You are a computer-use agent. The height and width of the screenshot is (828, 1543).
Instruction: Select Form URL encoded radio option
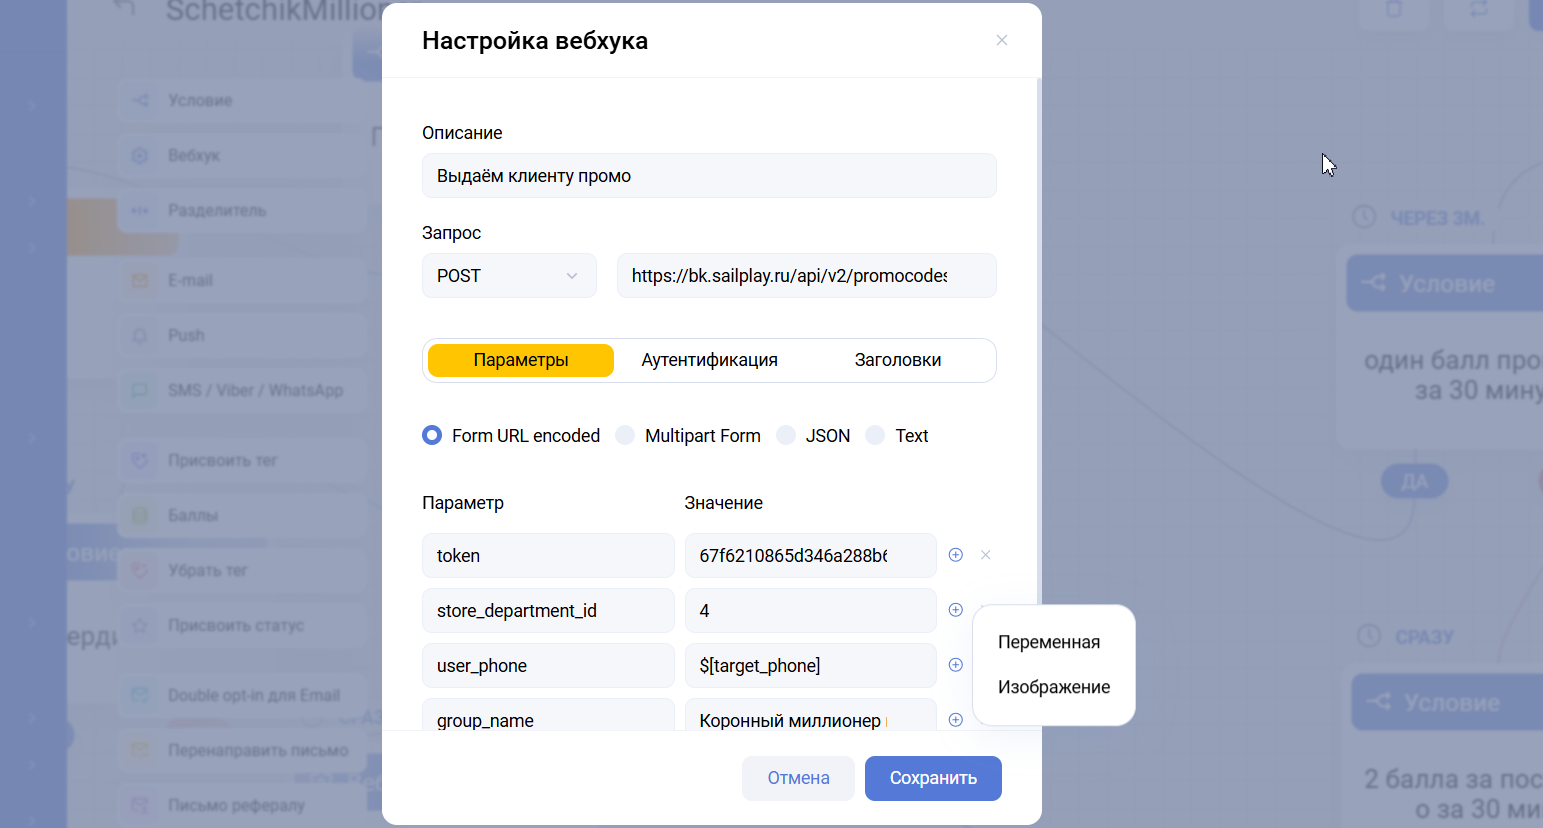pos(432,435)
